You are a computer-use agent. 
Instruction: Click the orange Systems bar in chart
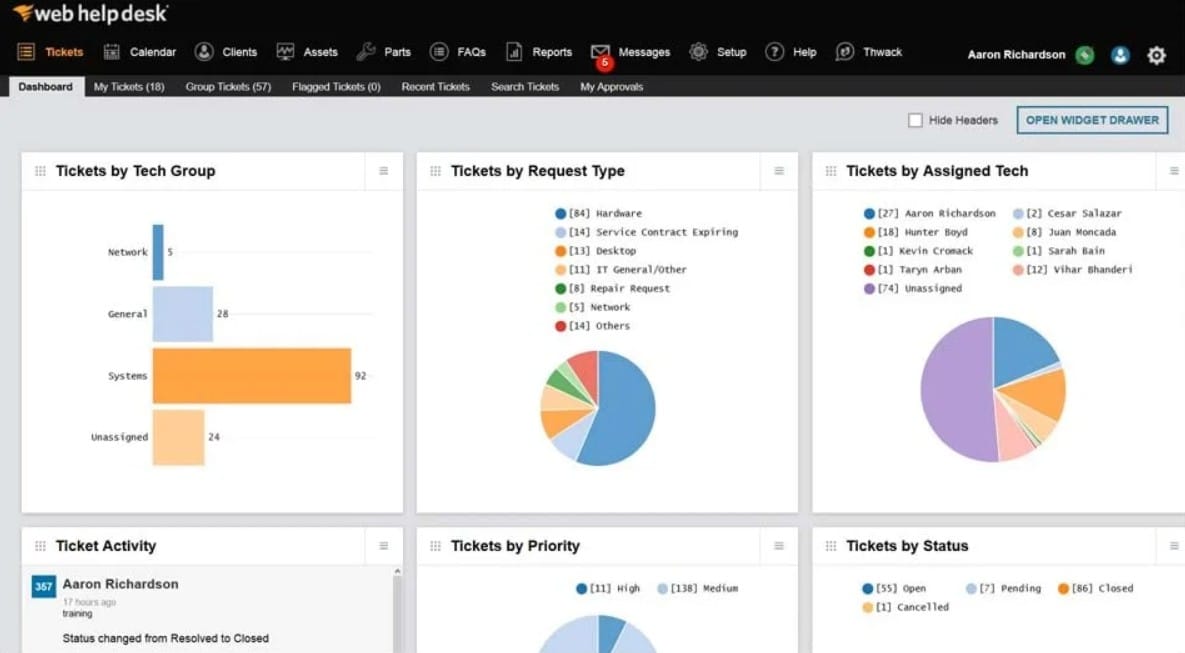click(x=252, y=376)
